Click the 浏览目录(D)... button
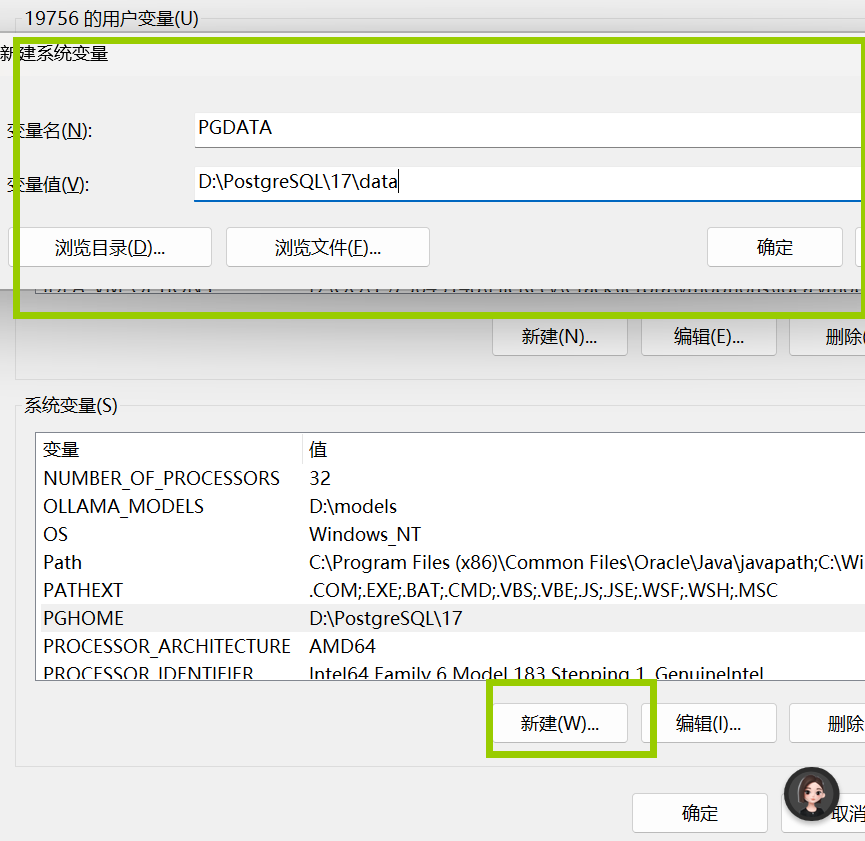This screenshot has height=841, width=865. [x=110, y=247]
